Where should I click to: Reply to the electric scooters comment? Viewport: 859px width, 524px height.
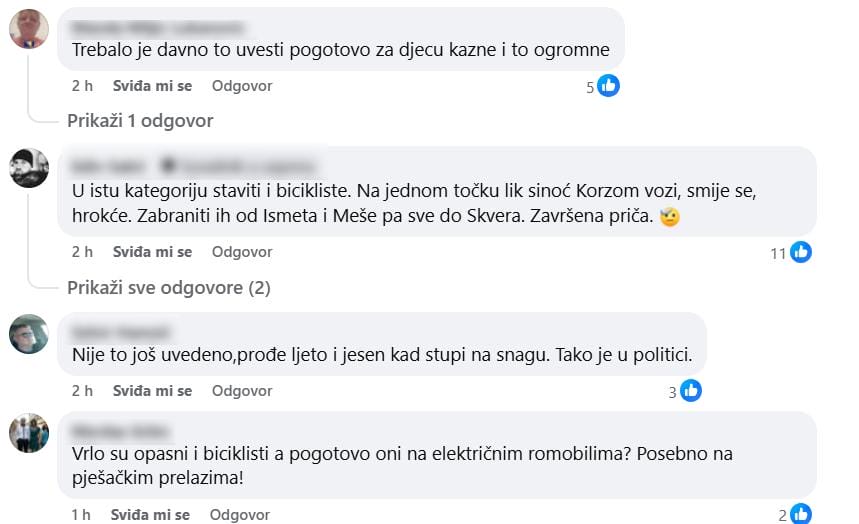click(x=240, y=515)
